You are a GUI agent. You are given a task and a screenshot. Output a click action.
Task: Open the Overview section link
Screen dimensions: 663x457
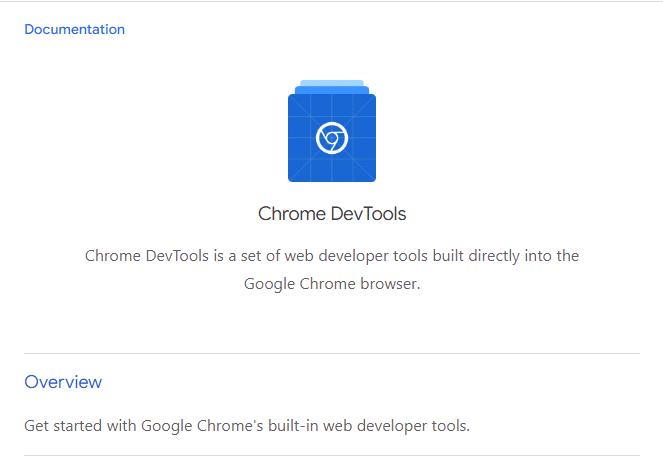point(63,382)
